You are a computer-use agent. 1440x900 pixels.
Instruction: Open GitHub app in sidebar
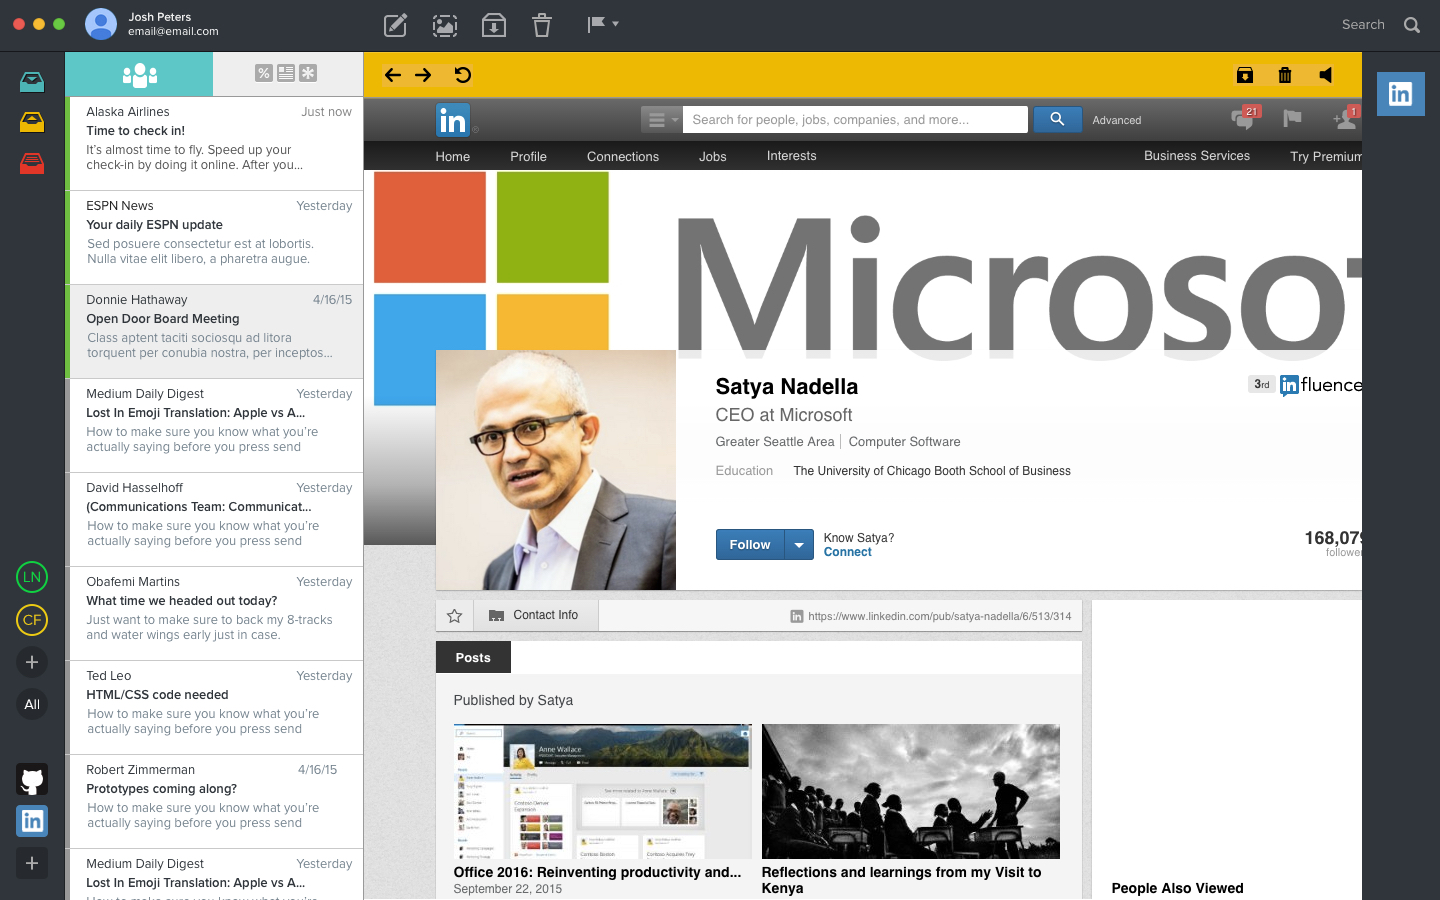click(32, 780)
